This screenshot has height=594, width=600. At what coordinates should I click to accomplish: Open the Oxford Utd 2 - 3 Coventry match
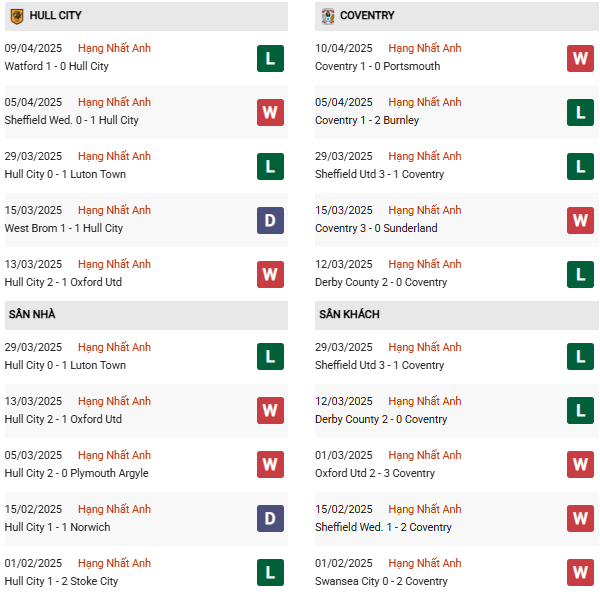point(375,473)
